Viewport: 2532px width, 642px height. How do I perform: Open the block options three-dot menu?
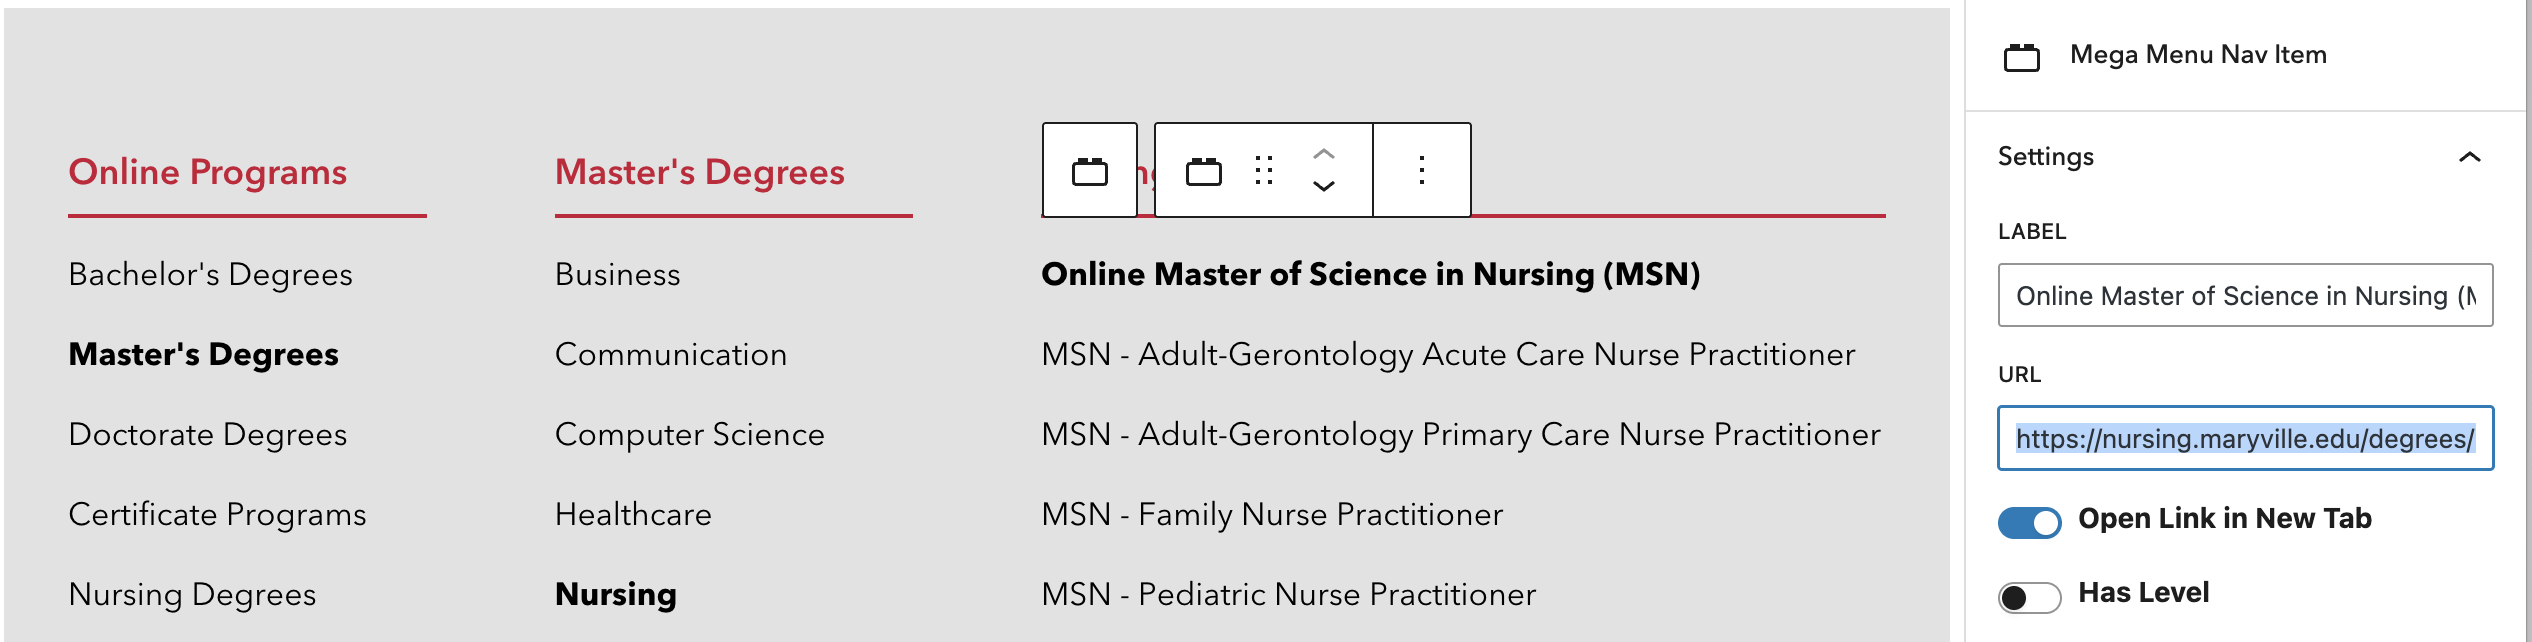click(x=1421, y=171)
